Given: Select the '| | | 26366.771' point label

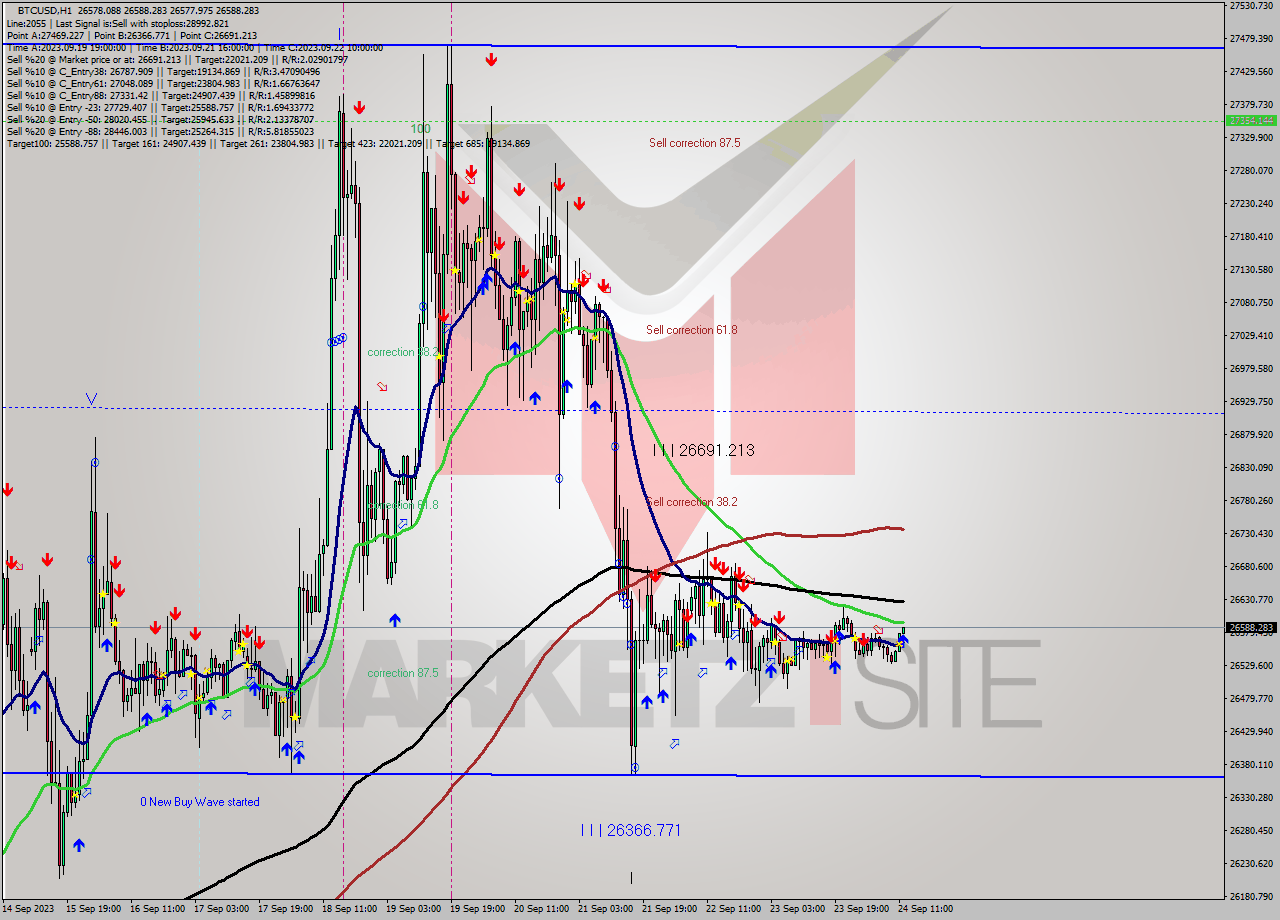Looking at the screenshot, I should [631, 830].
